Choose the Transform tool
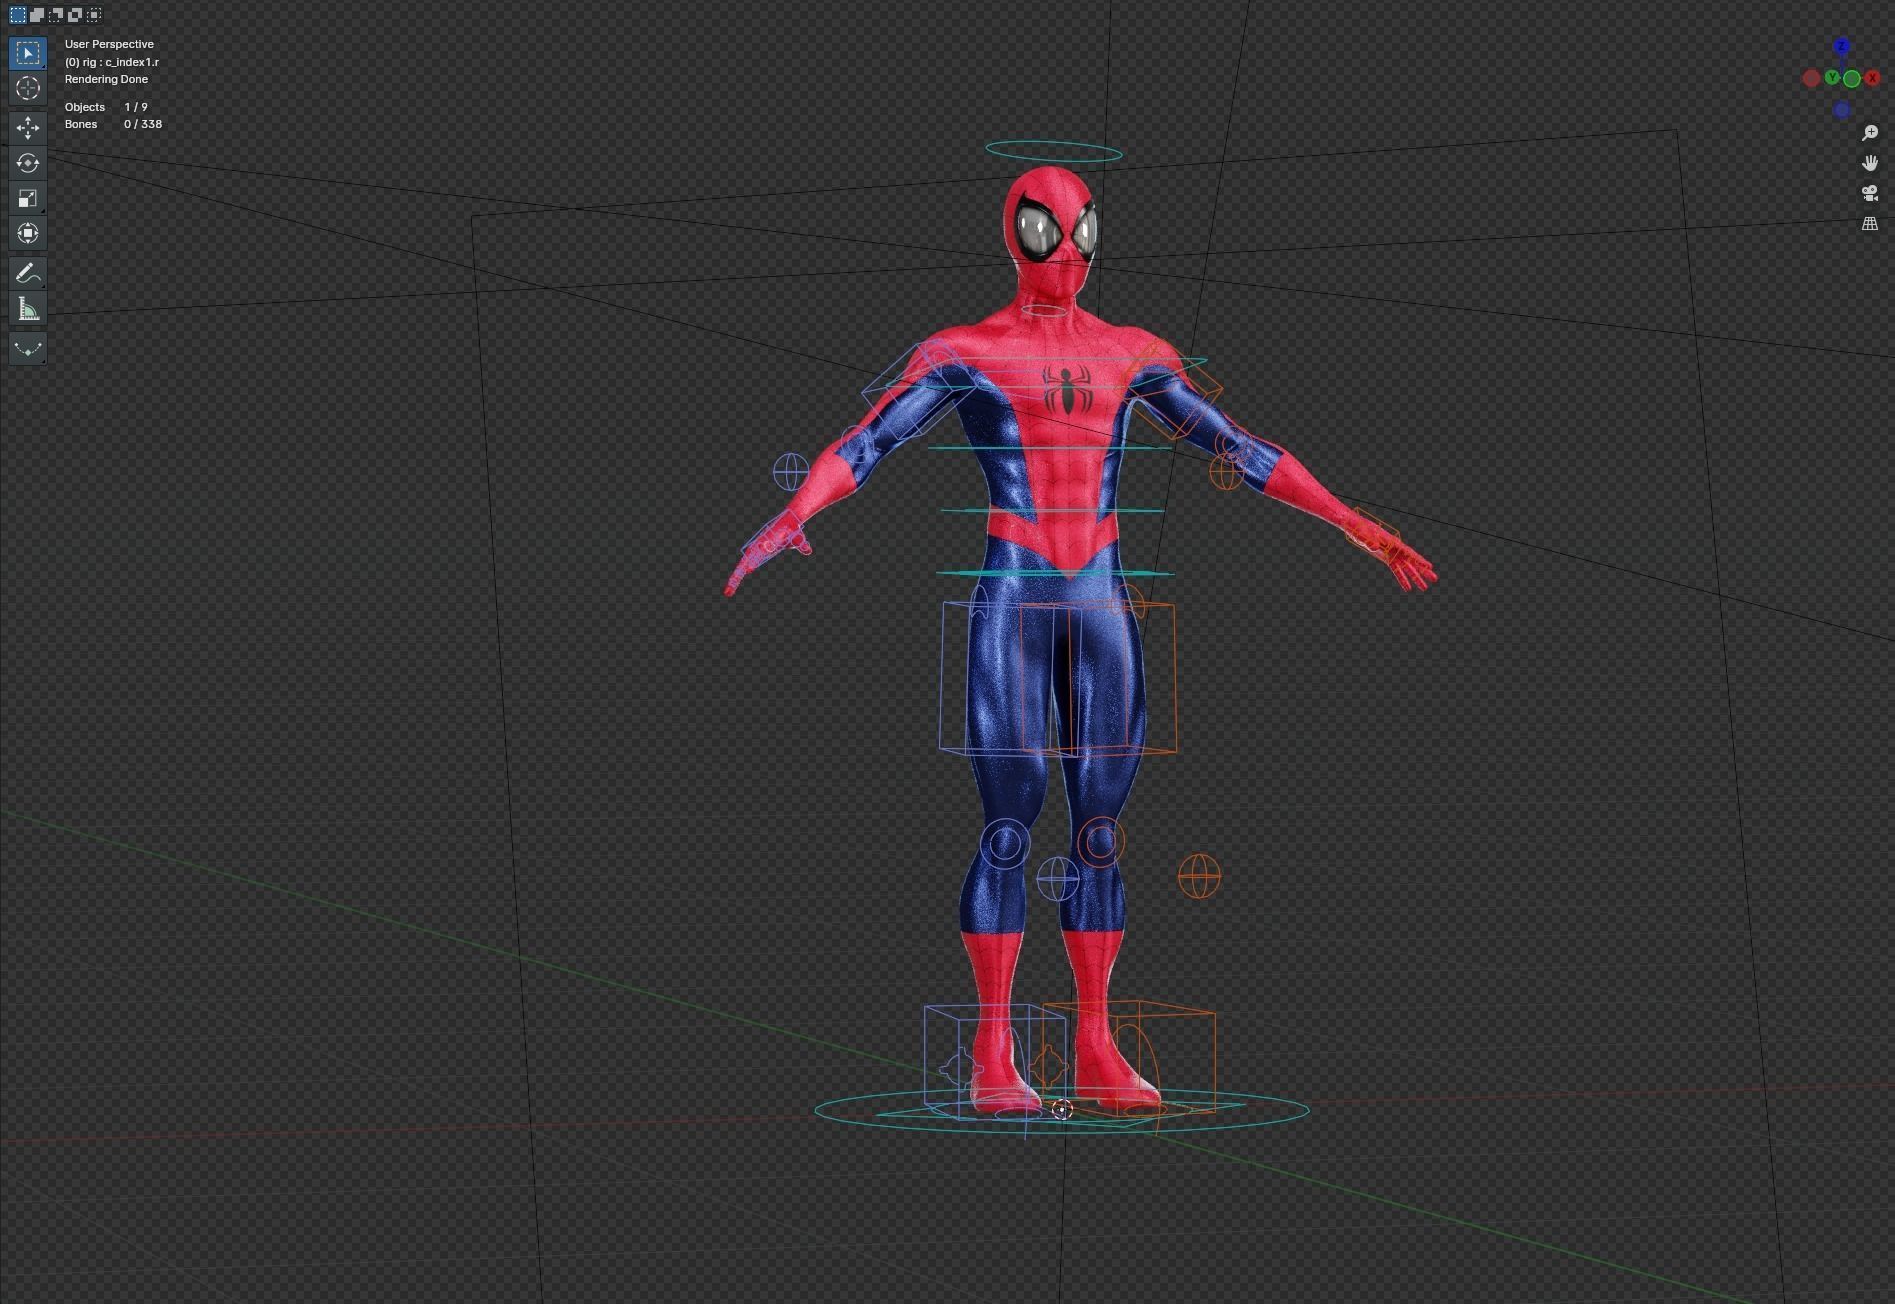The image size is (1895, 1304). (28, 233)
